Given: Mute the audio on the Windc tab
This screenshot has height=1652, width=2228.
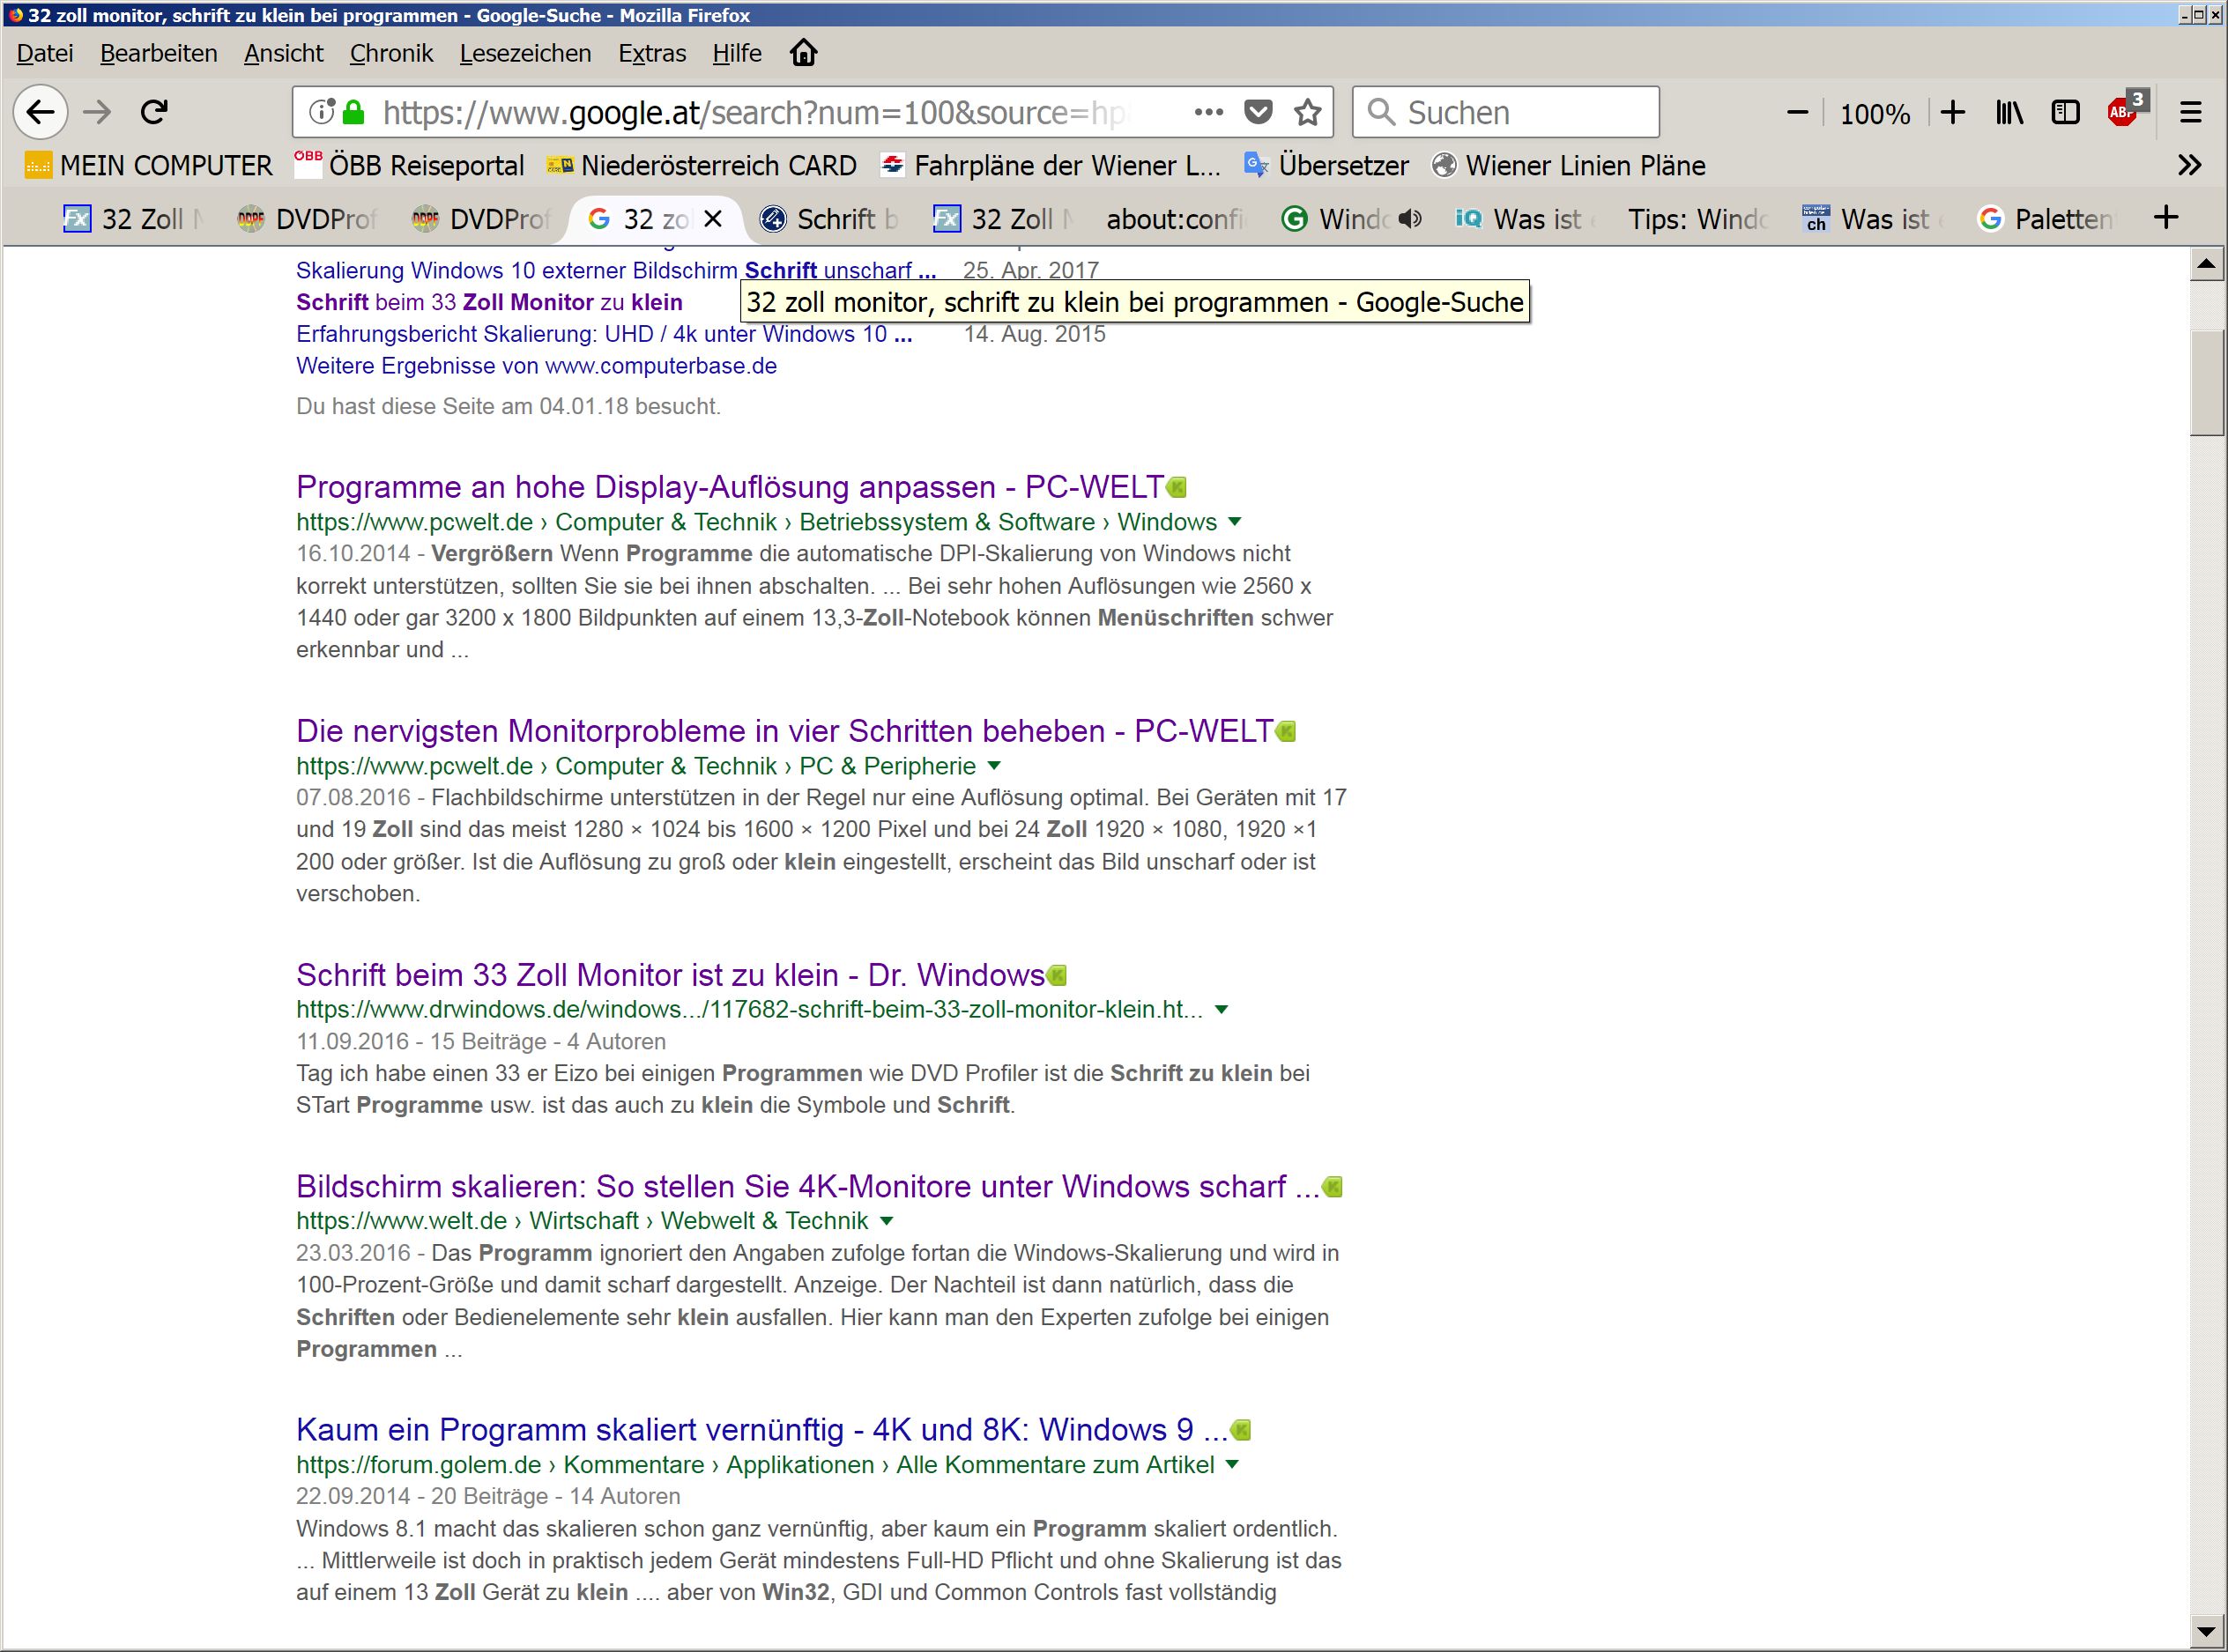Looking at the screenshot, I should pos(1410,219).
